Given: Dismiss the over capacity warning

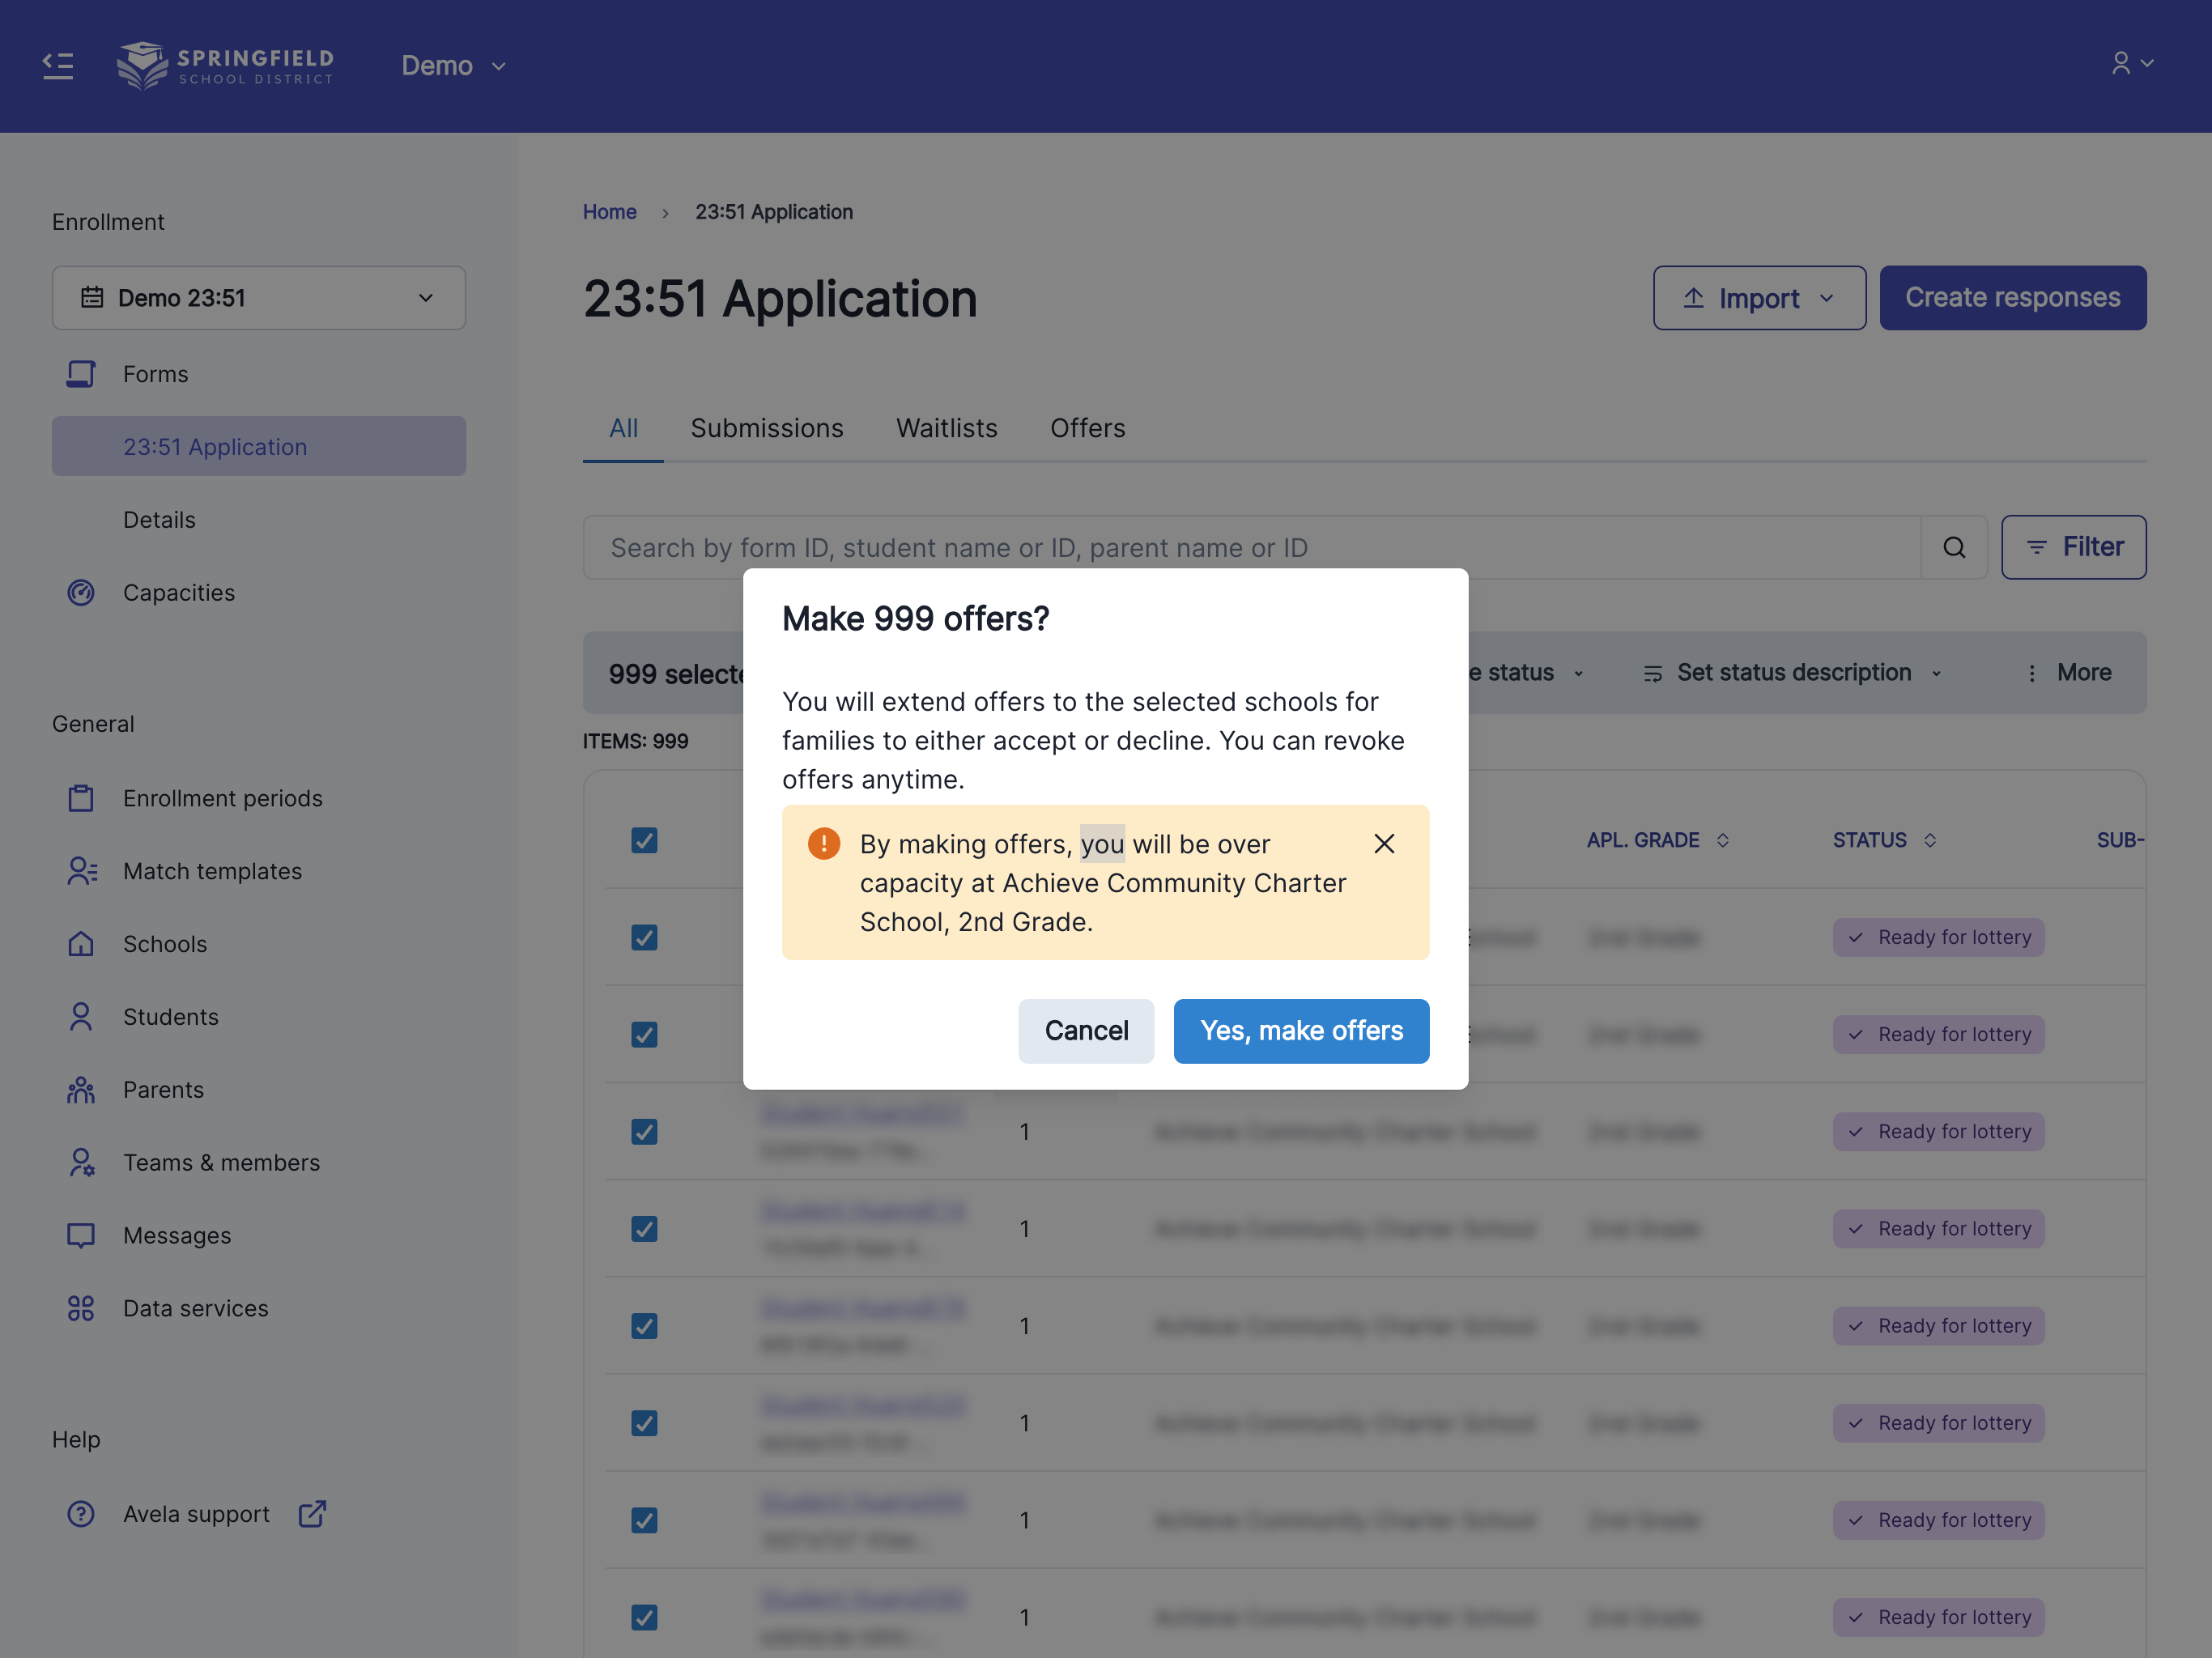Looking at the screenshot, I should click(1384, 844).
